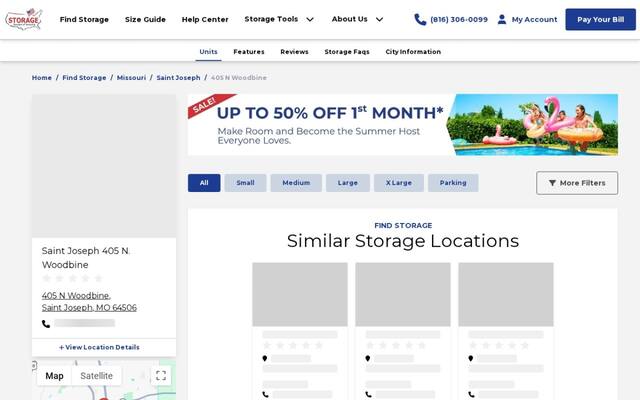Click the Saint Joseph 405 N Woodbine title
Image resolution: width=640 pixels, height=400 pixels.
point(85,258)
